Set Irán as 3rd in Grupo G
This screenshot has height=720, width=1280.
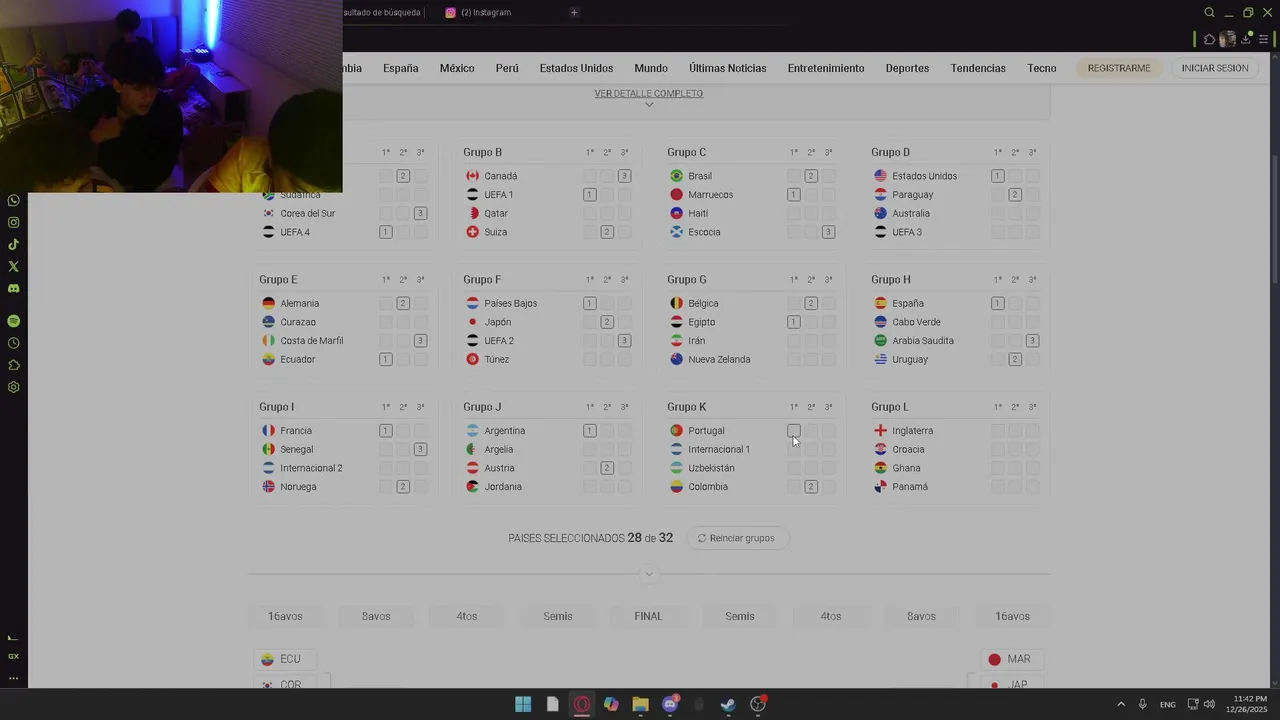(x=828, y=341)
